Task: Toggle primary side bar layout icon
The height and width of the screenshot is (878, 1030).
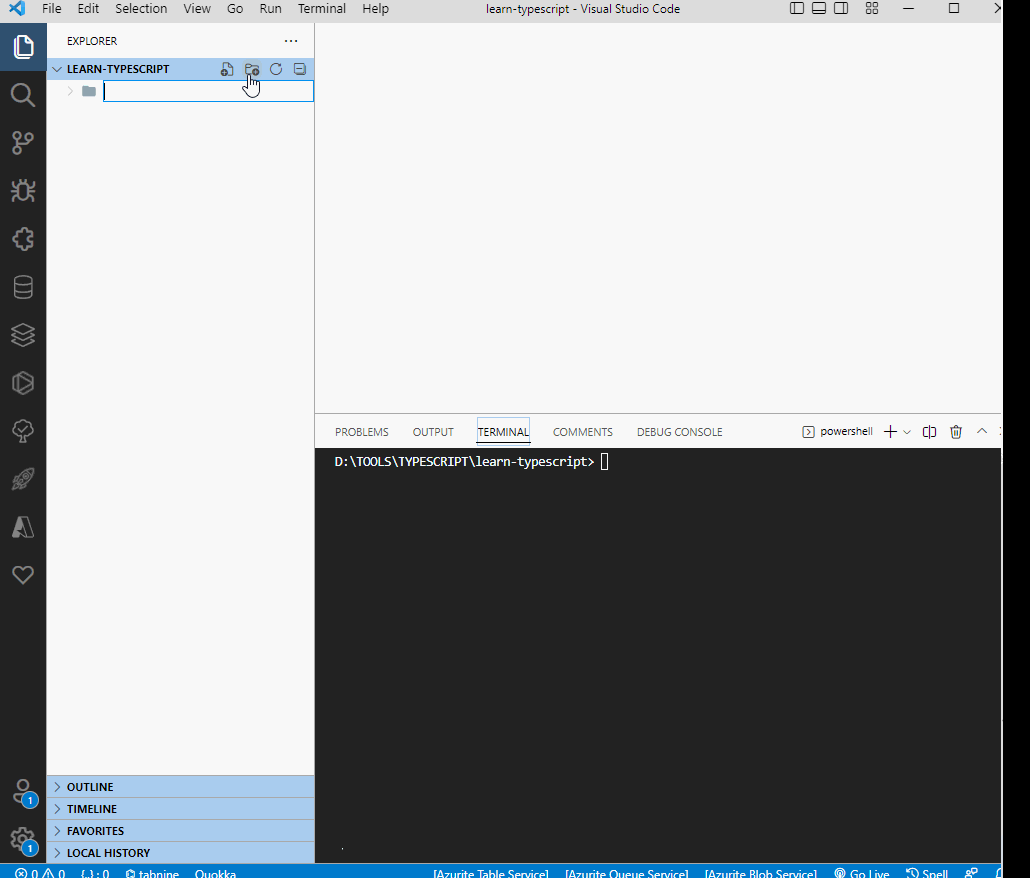Action: click(x=797, y=9)
